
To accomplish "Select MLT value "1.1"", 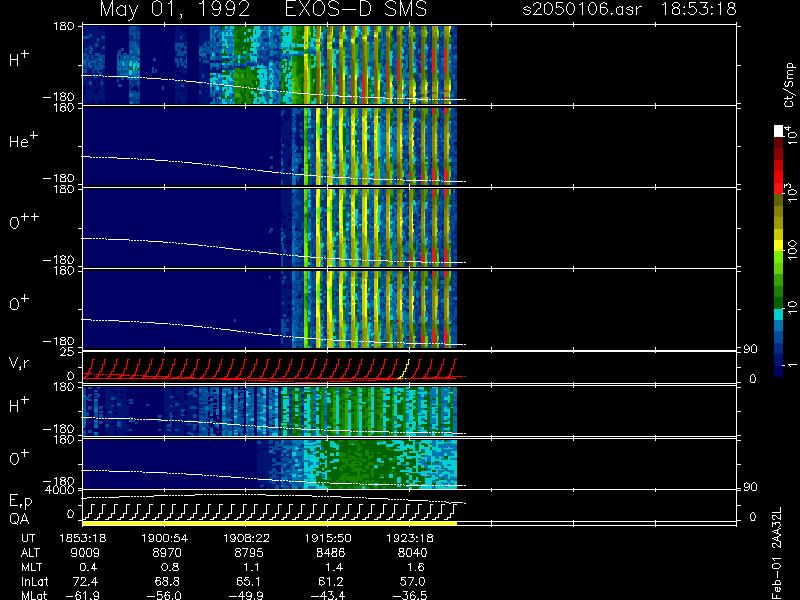I will pyautogui.click(x=251, y=567).
